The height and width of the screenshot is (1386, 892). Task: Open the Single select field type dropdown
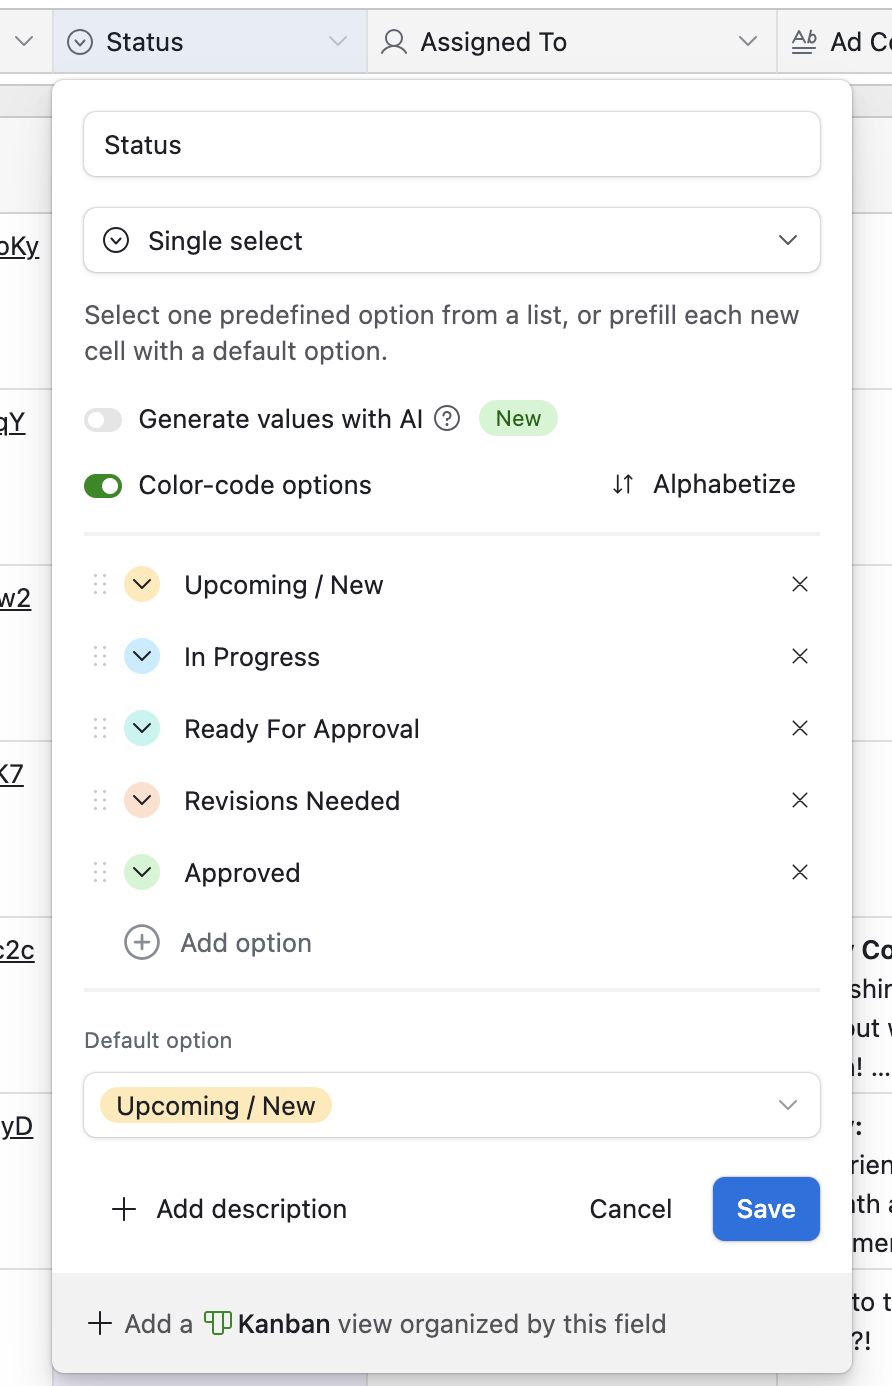coord(452,240)
